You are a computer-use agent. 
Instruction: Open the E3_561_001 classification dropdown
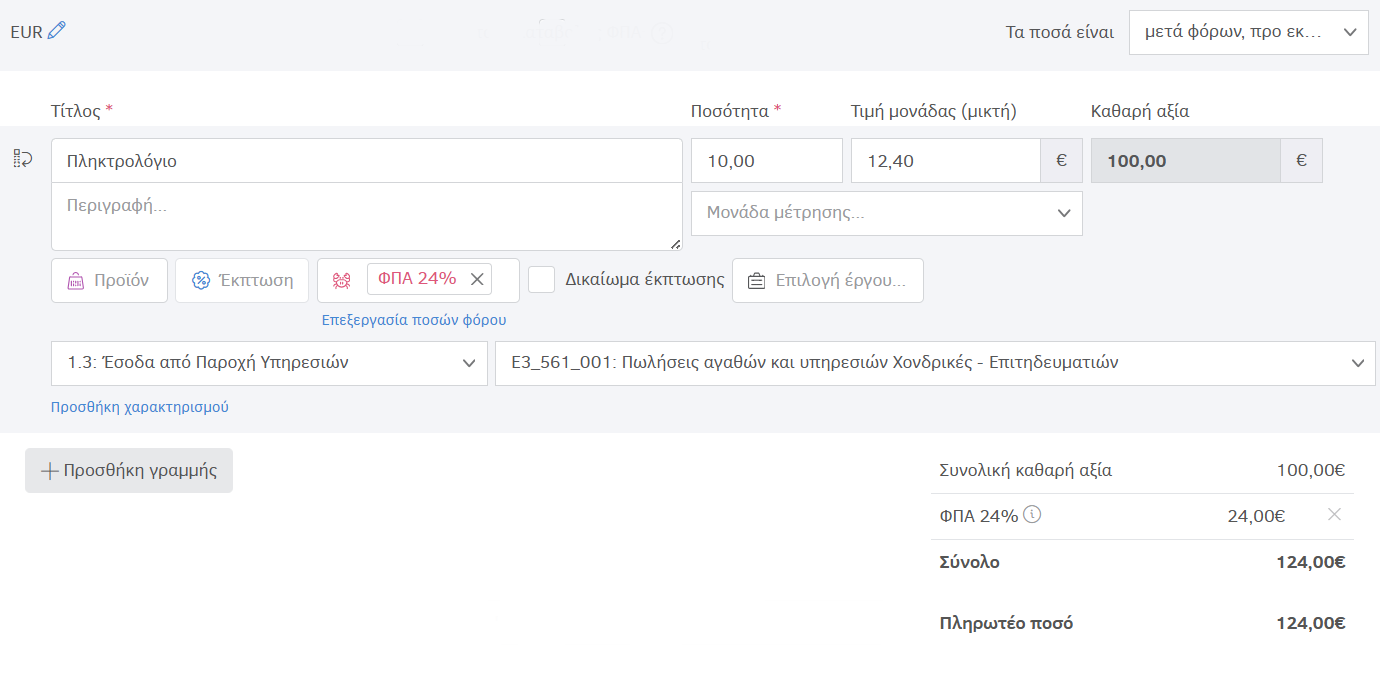[934, 363]
